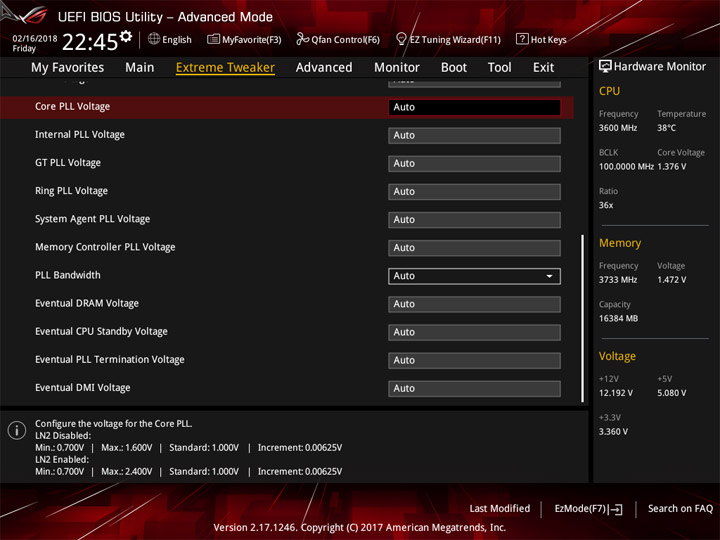Click Memory Controller PLL Voltage field
The height and width of the screenshot is (540, 720).
tap(474, 248)
